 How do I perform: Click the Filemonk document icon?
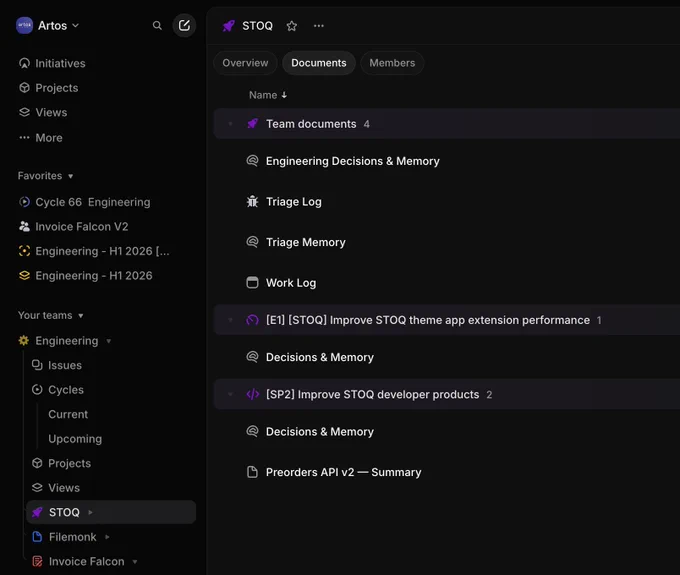point(37,537)
